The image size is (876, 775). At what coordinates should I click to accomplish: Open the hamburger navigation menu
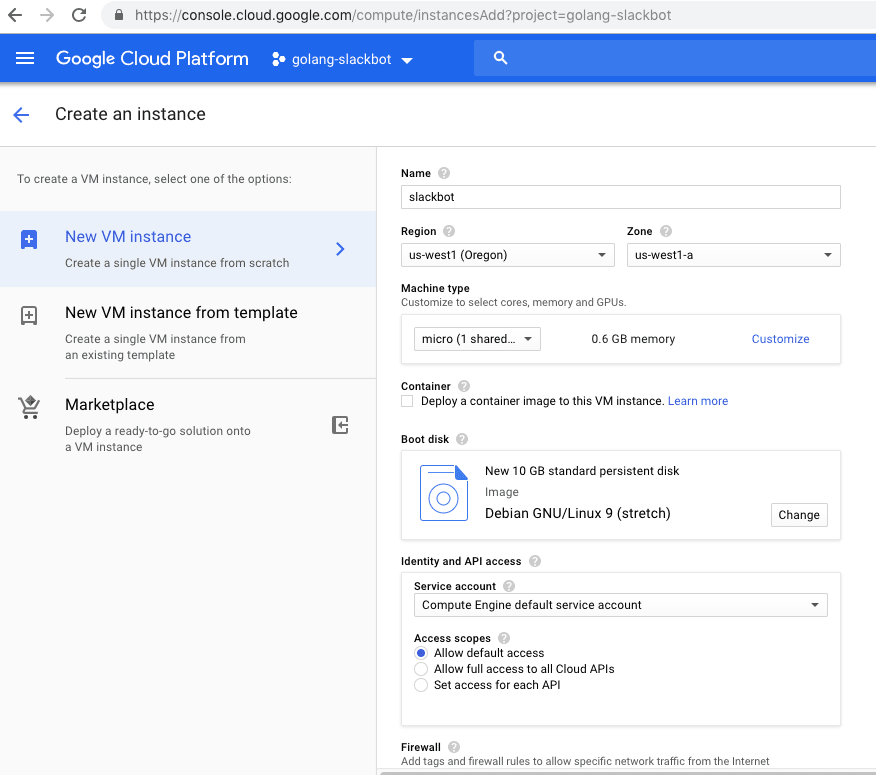25,58
